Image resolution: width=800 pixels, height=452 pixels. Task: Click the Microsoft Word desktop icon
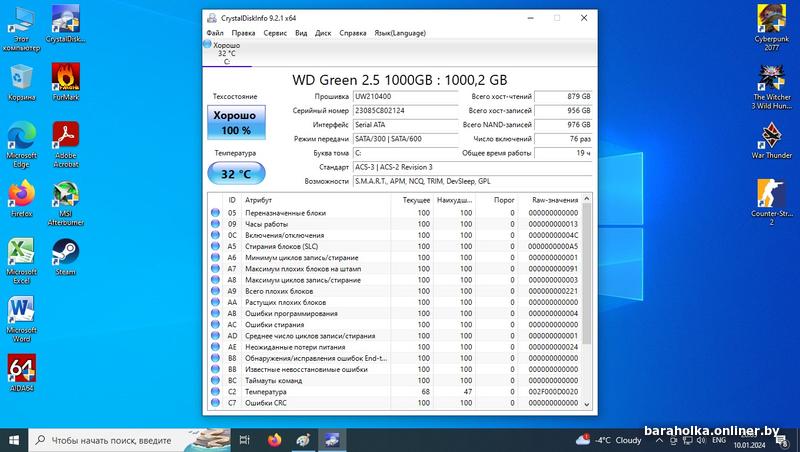coord(21,319)
